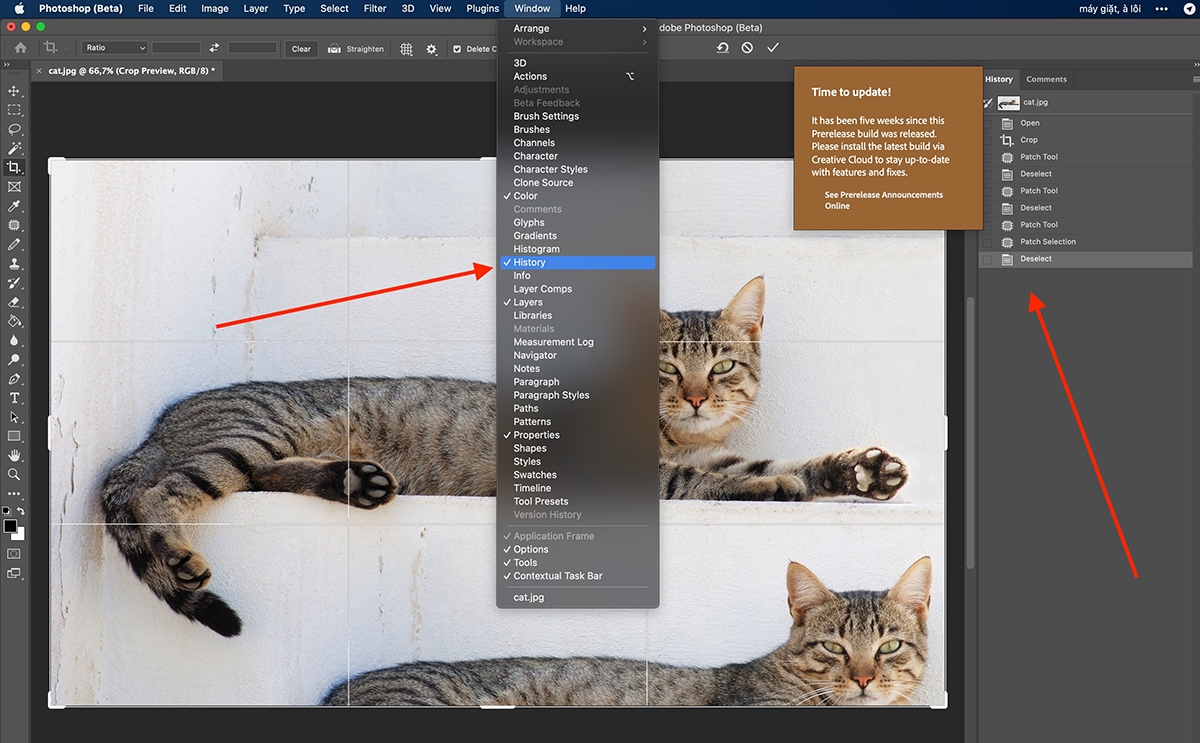Select the Pen tool

[x=14, y=379]
